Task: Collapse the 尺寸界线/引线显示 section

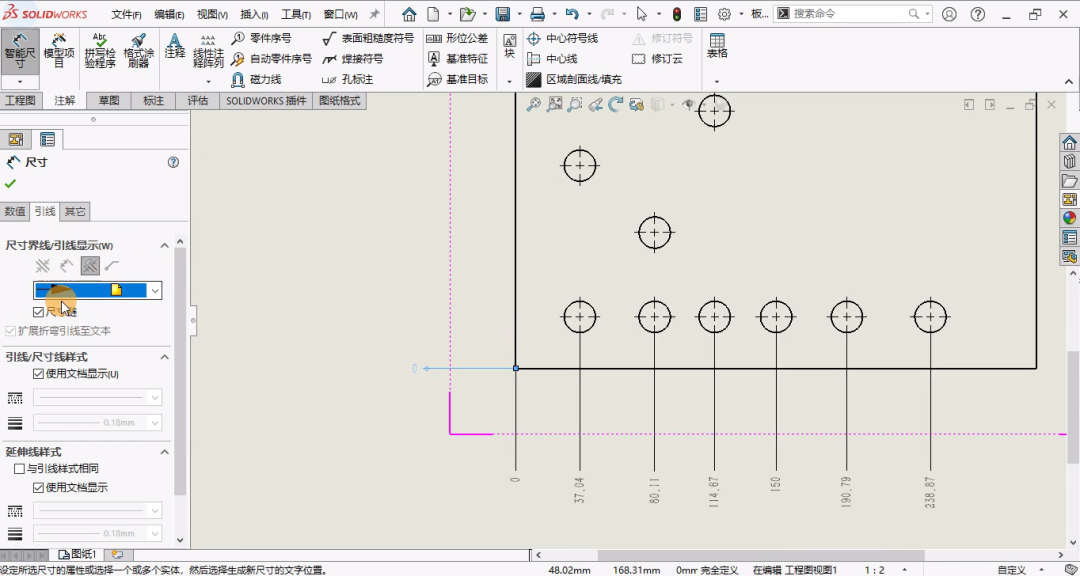Action: click(x=164, y=245)
